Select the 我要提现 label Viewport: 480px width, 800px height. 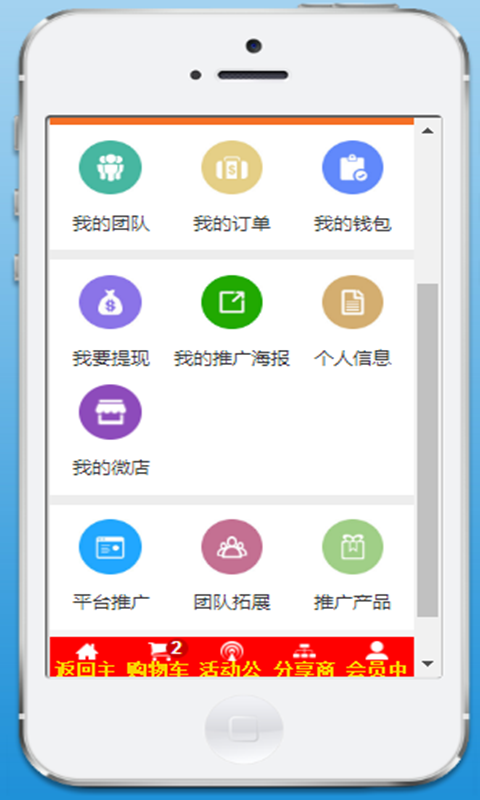111,359
